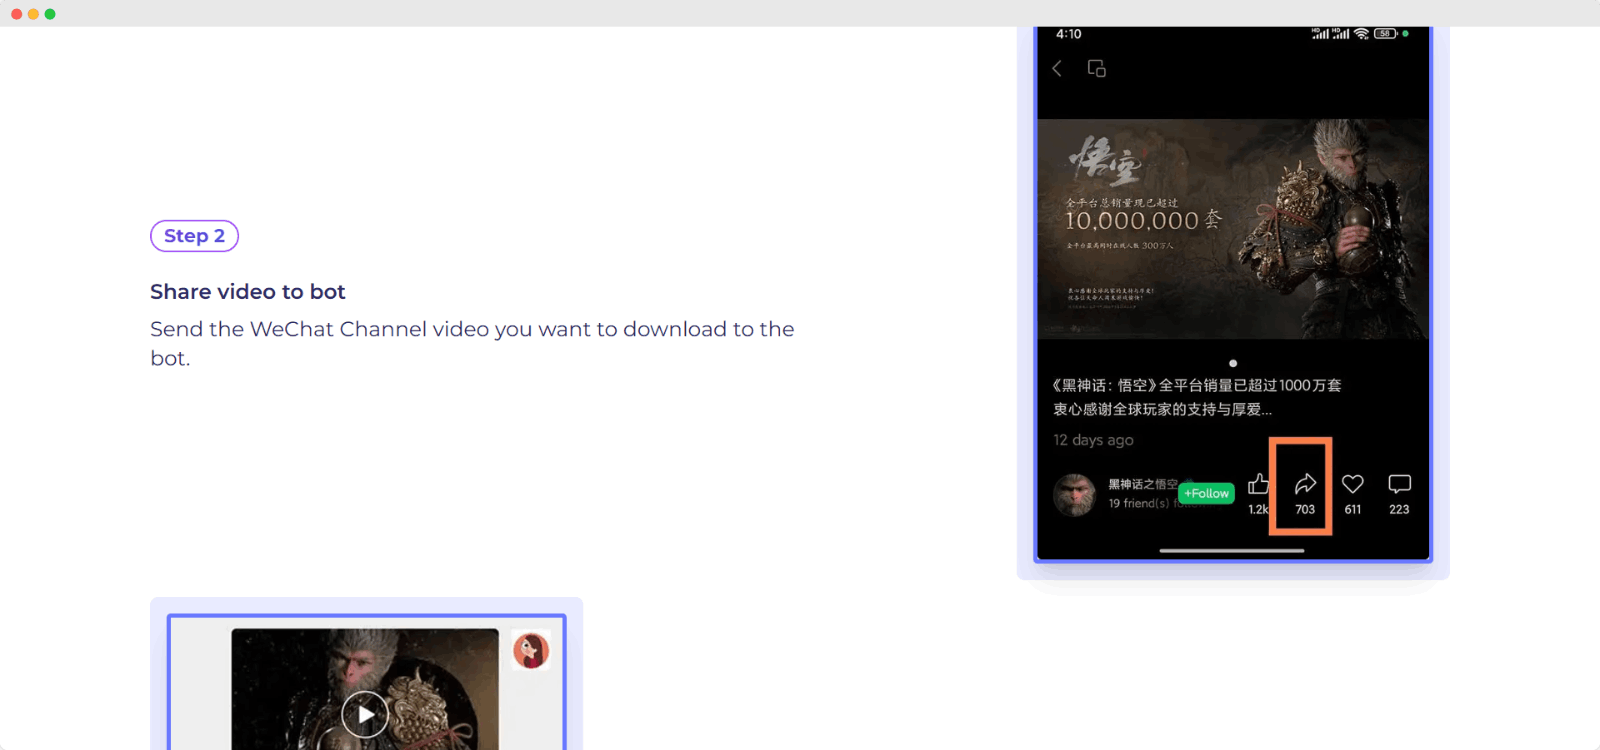Click the paragraph 'Send the WeChat Channel video'
This screenshot has width=1600, height=750.
(x=472, y=343)
